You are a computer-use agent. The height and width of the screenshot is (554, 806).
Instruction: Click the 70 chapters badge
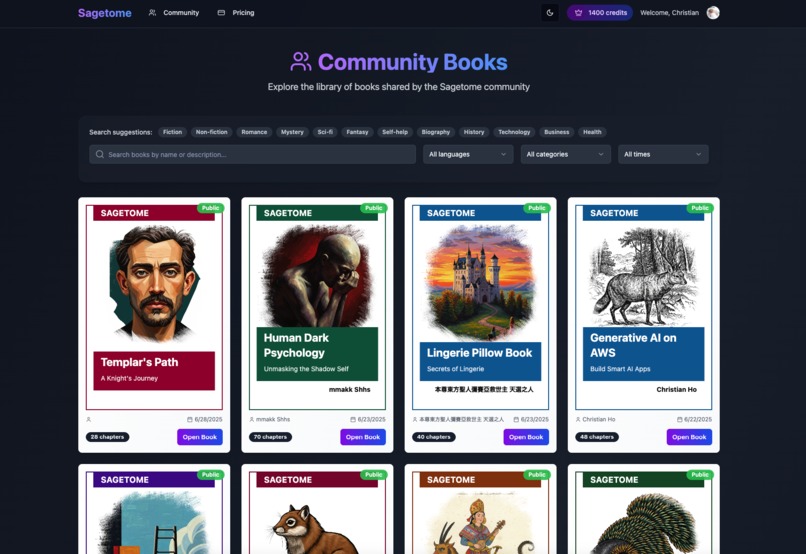coord(270,437)
